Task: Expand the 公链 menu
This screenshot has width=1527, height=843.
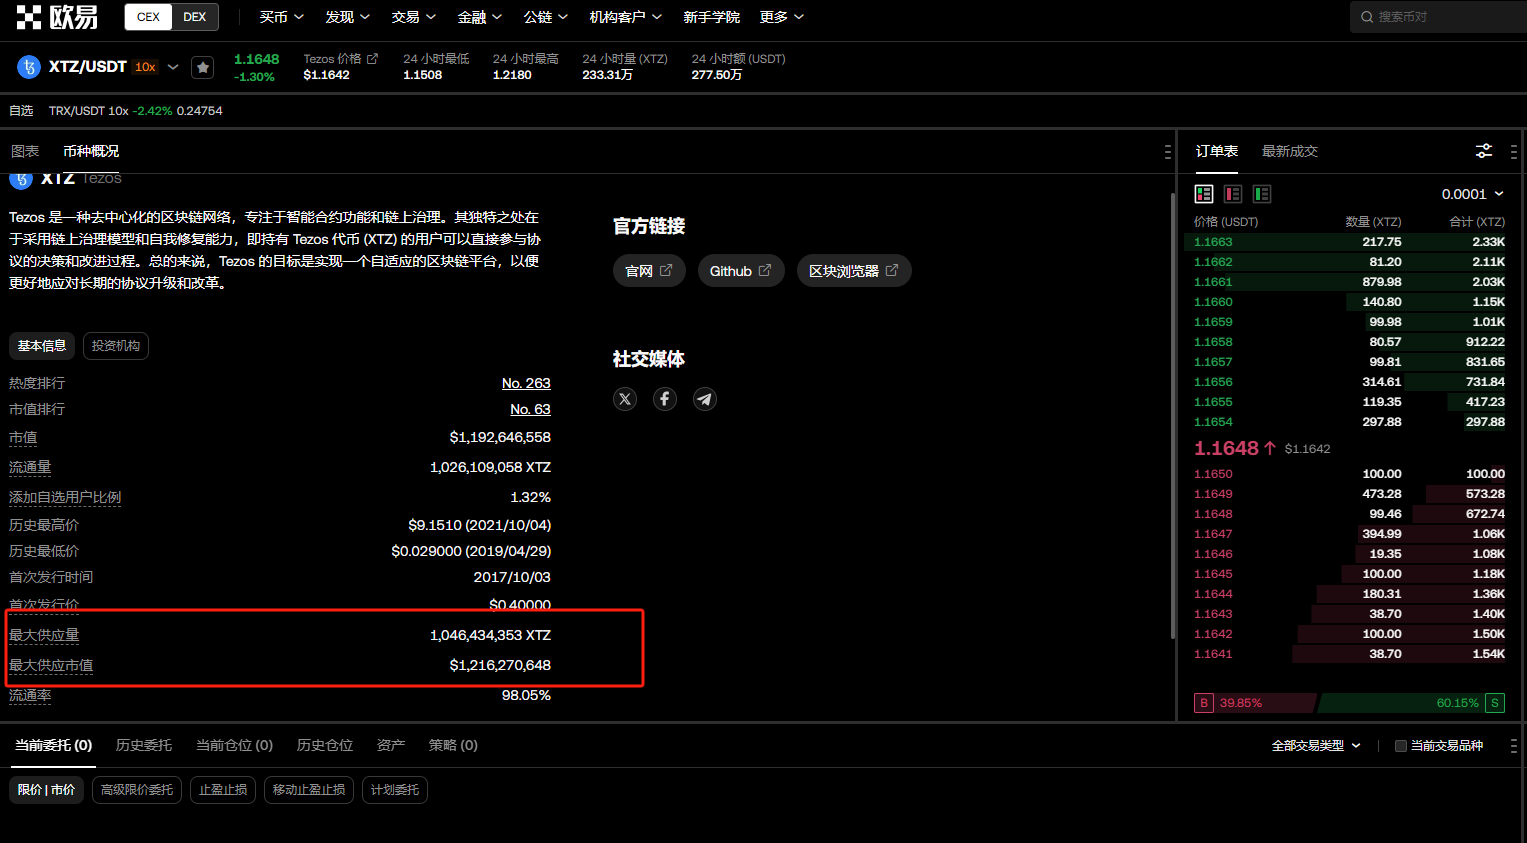Action: pos(546,17)
